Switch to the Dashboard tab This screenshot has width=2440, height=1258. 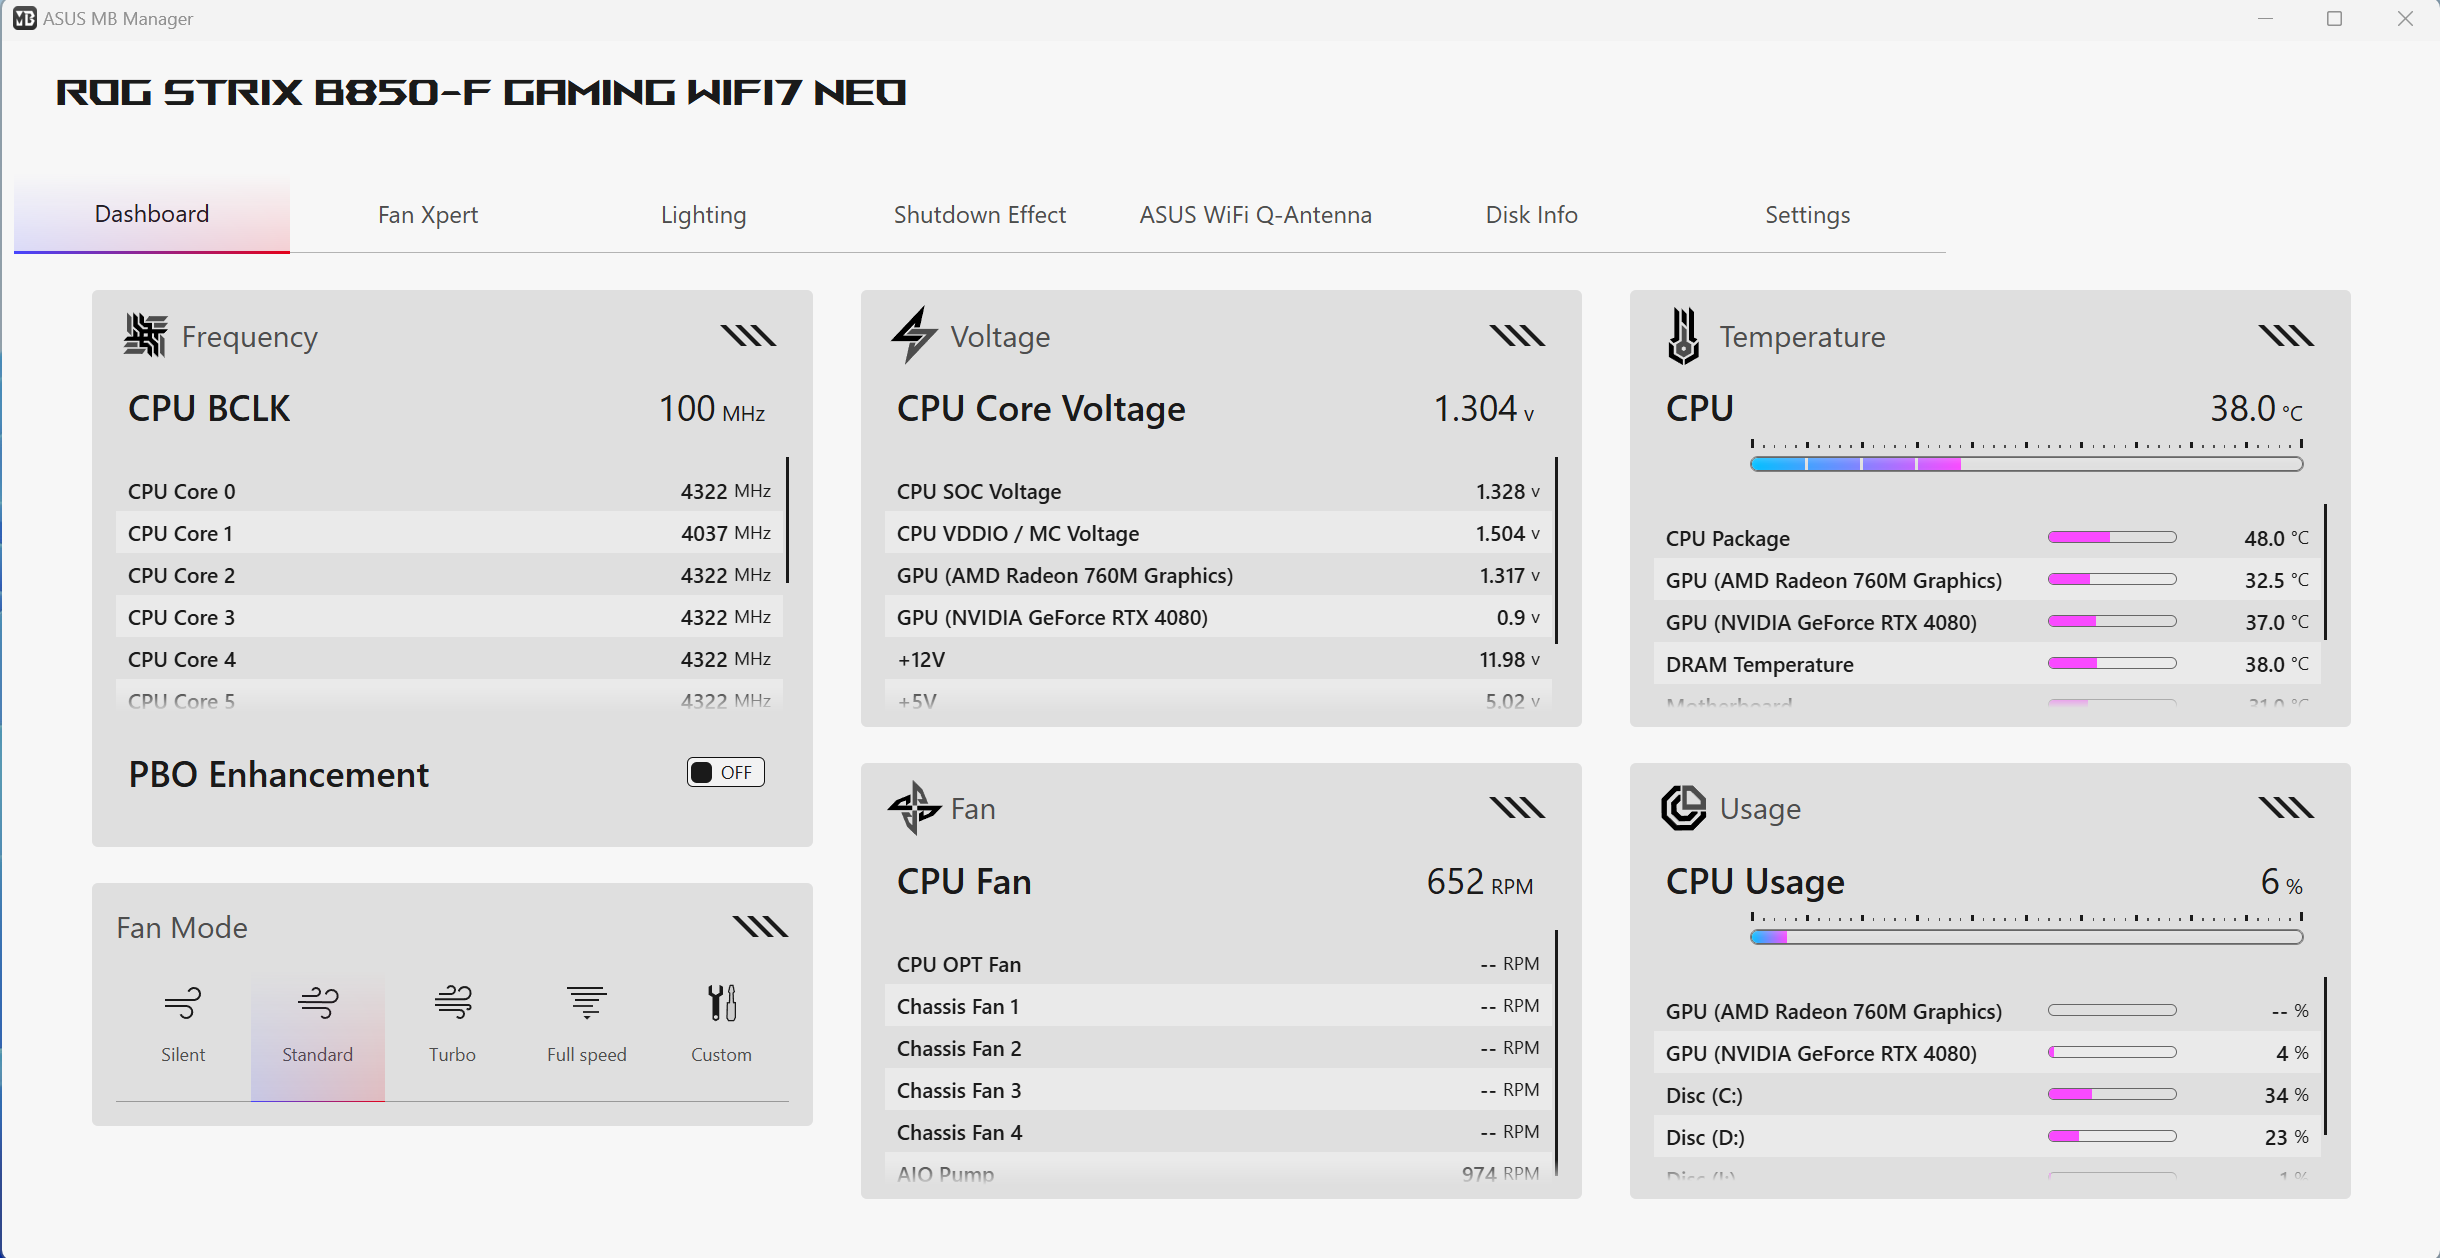tap(152, 214)
